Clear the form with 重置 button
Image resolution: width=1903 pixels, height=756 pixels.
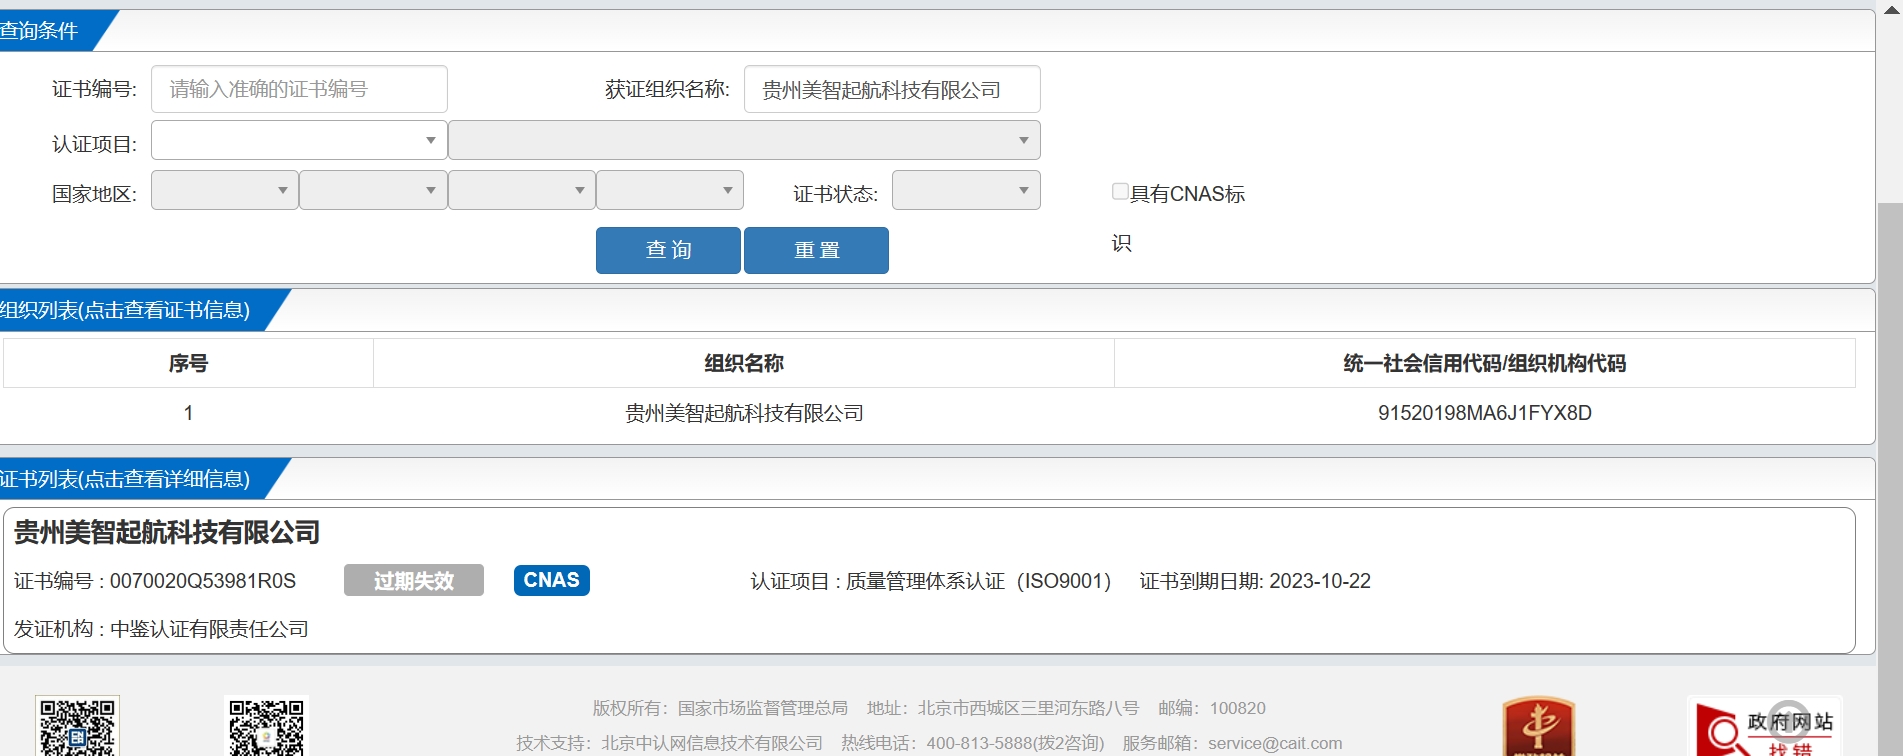pos(816,250)
